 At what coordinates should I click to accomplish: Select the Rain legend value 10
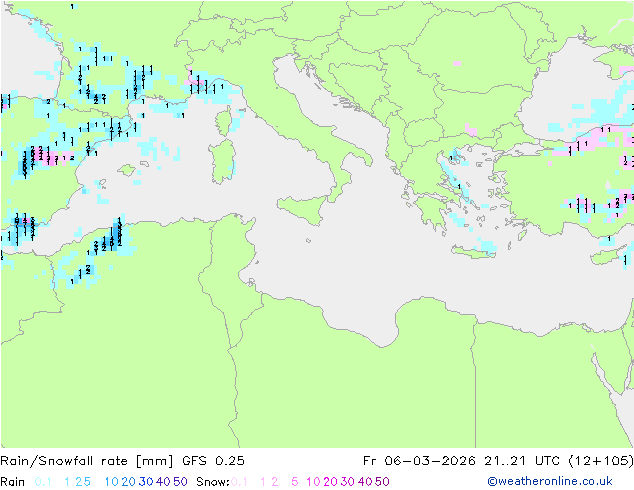[x=111, y=482]
